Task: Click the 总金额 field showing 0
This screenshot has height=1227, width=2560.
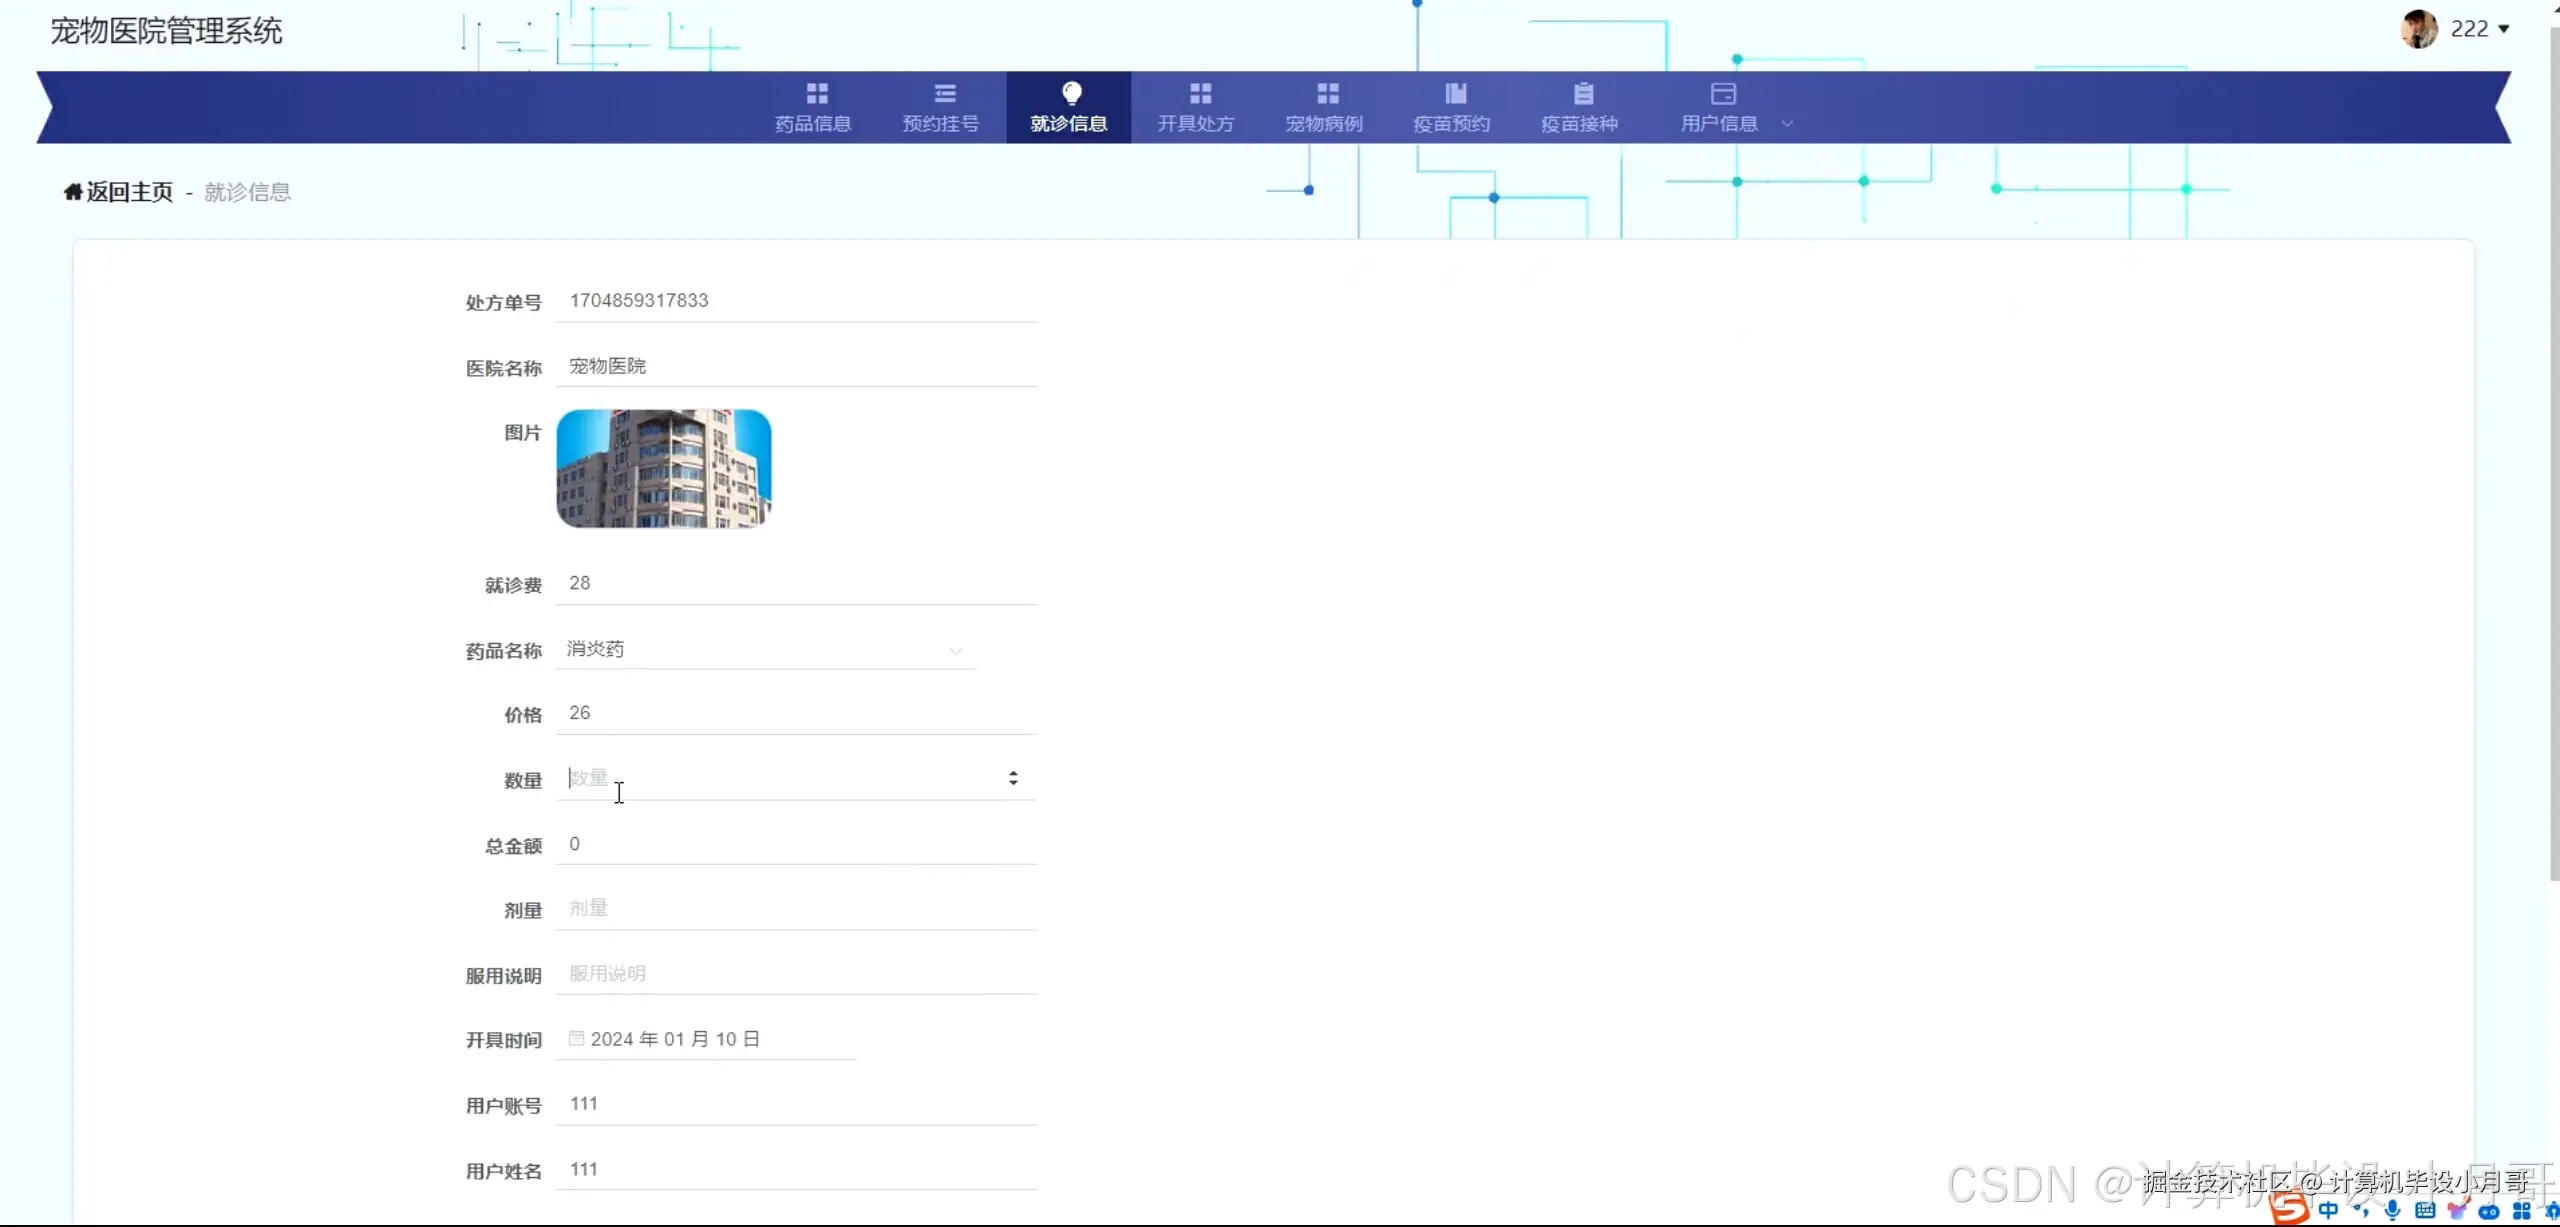Action: [796, 844]
